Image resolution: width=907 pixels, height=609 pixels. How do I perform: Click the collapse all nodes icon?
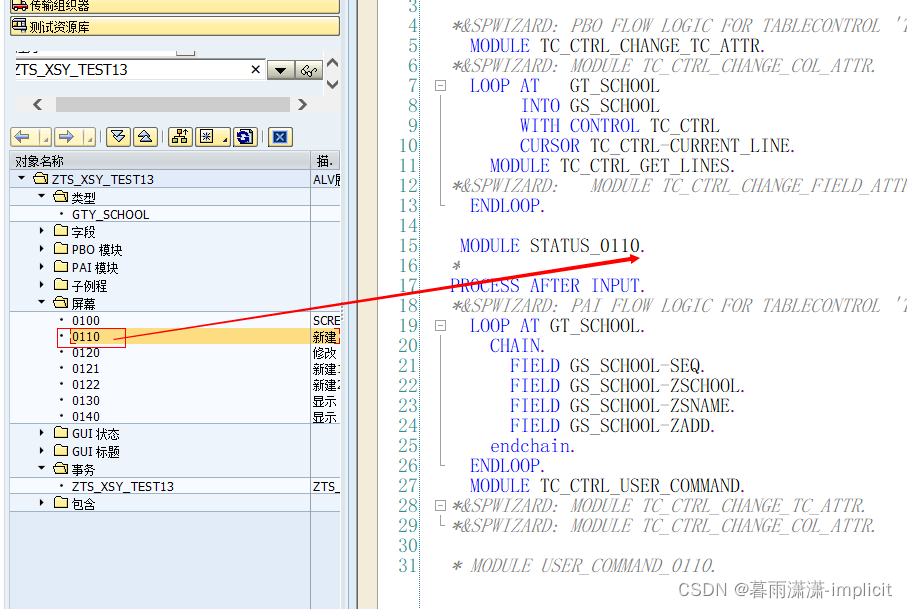[x=145, y=137]
